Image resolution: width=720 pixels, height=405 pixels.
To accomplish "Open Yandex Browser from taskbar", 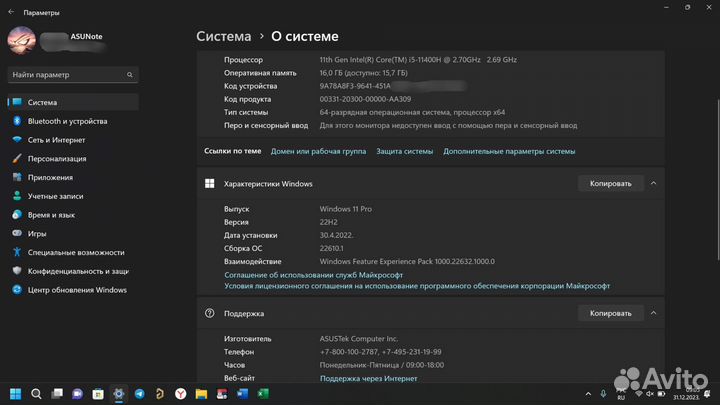I will tap(181, 394).
